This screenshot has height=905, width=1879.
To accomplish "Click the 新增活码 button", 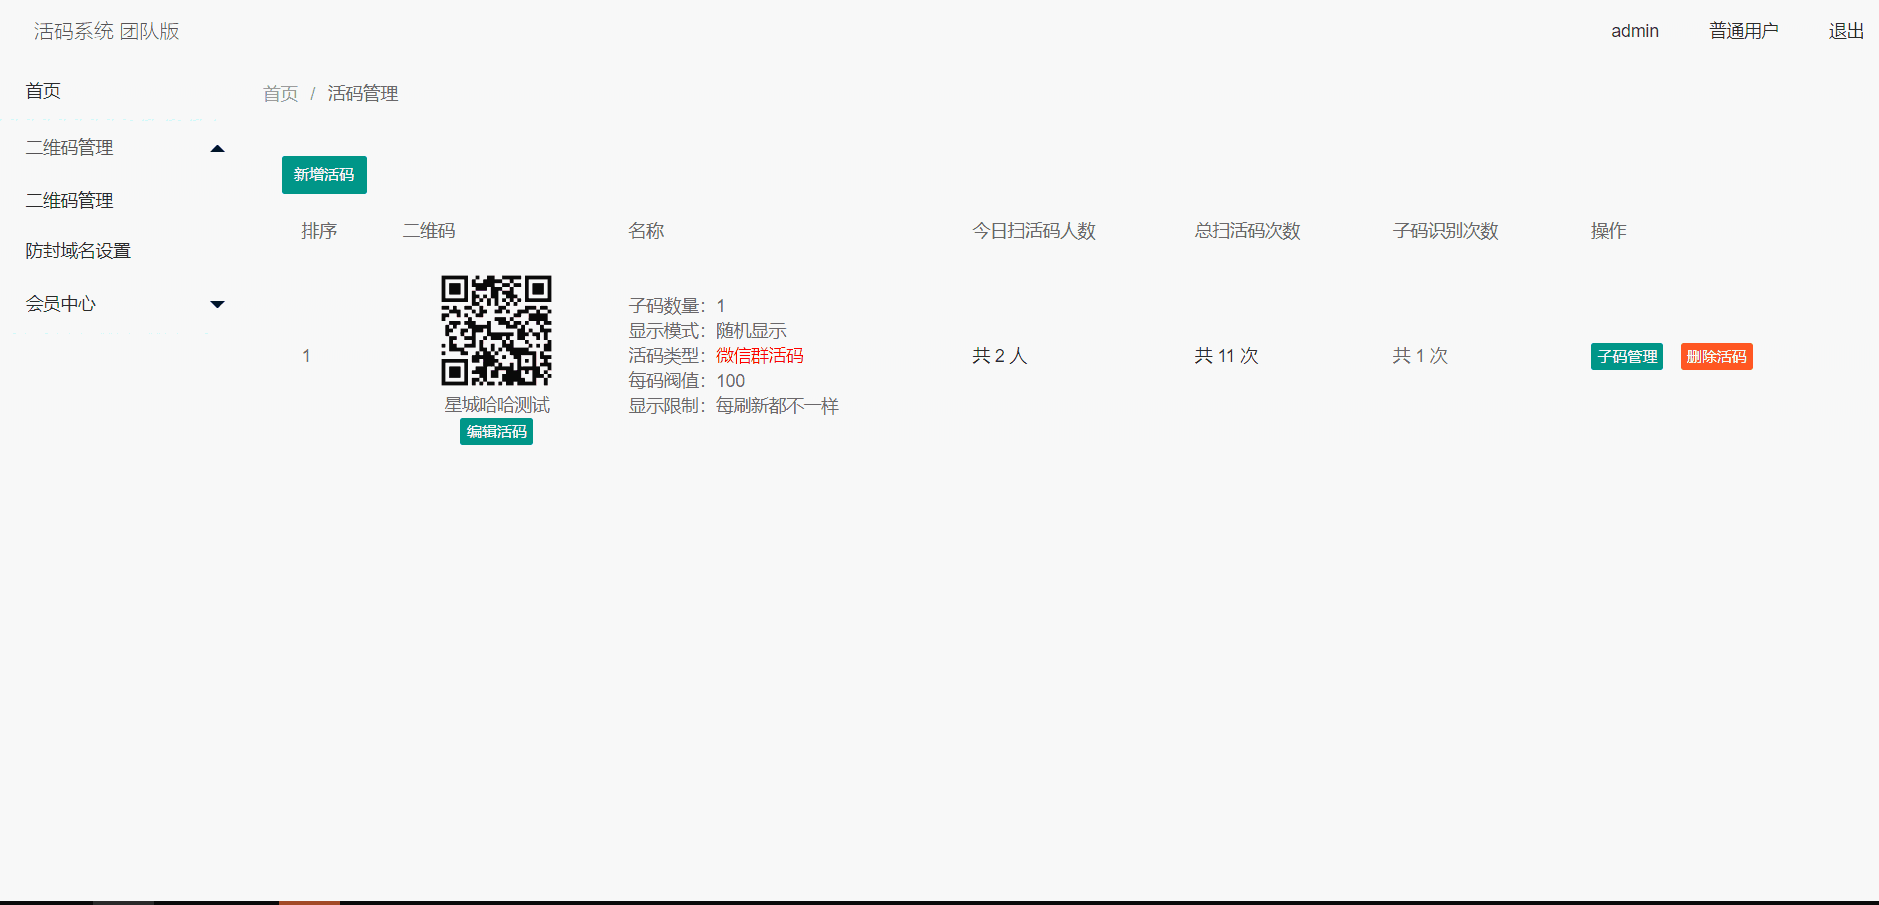I will pyautogui.click(x=324, y=175).
